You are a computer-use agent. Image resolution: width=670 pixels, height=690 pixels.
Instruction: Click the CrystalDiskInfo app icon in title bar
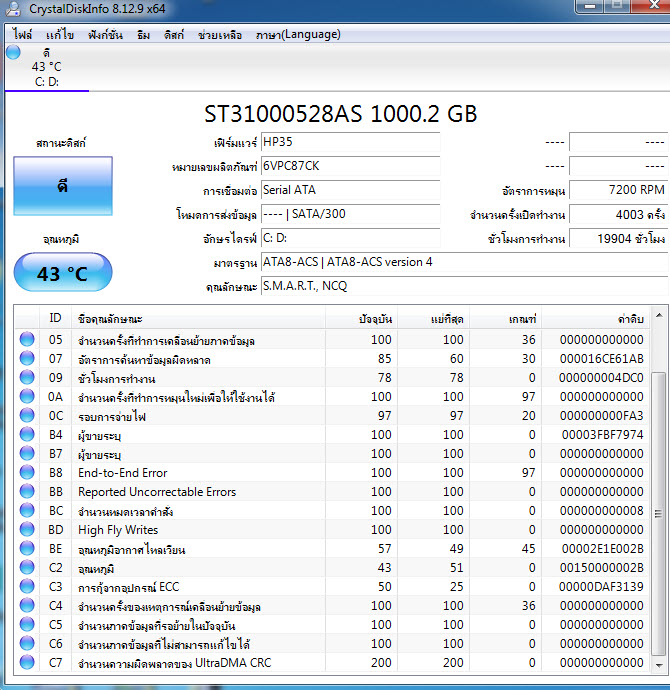tap(10, 10)
